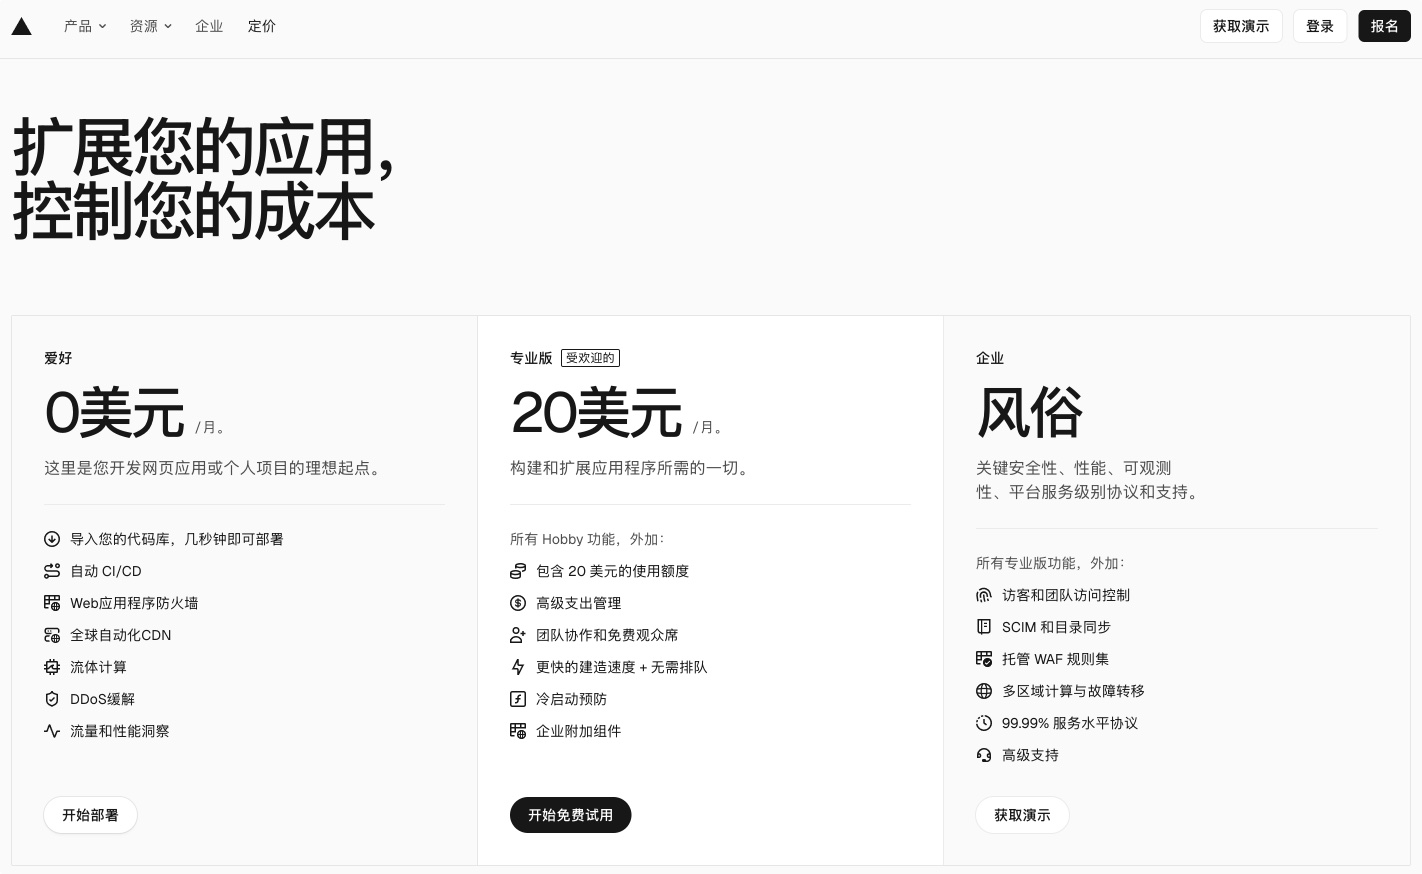Click the 获取演示 button in header
Viewport: 1422px width, 874px height.
(1241, 26)
